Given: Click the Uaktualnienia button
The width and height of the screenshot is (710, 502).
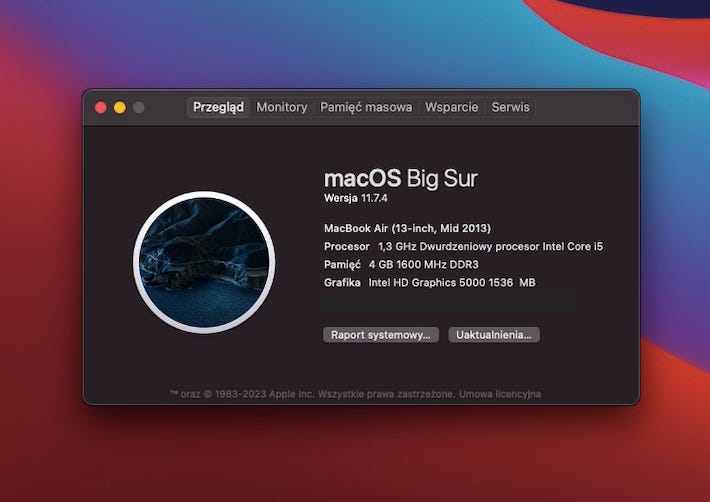Looking at the screenshot, I should (x=494, y=335).
